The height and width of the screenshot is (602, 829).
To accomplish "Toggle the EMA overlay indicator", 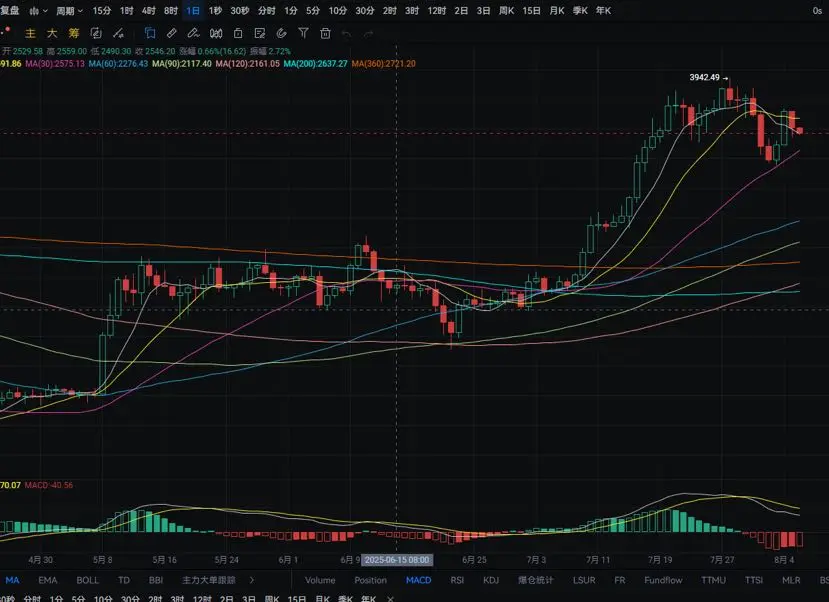I will click(x=48, y=580).
